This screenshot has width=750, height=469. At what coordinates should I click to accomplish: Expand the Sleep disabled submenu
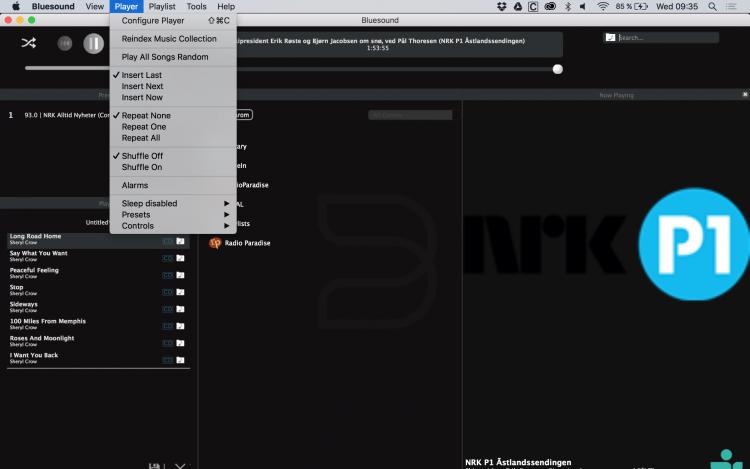[x=173, y=204]
